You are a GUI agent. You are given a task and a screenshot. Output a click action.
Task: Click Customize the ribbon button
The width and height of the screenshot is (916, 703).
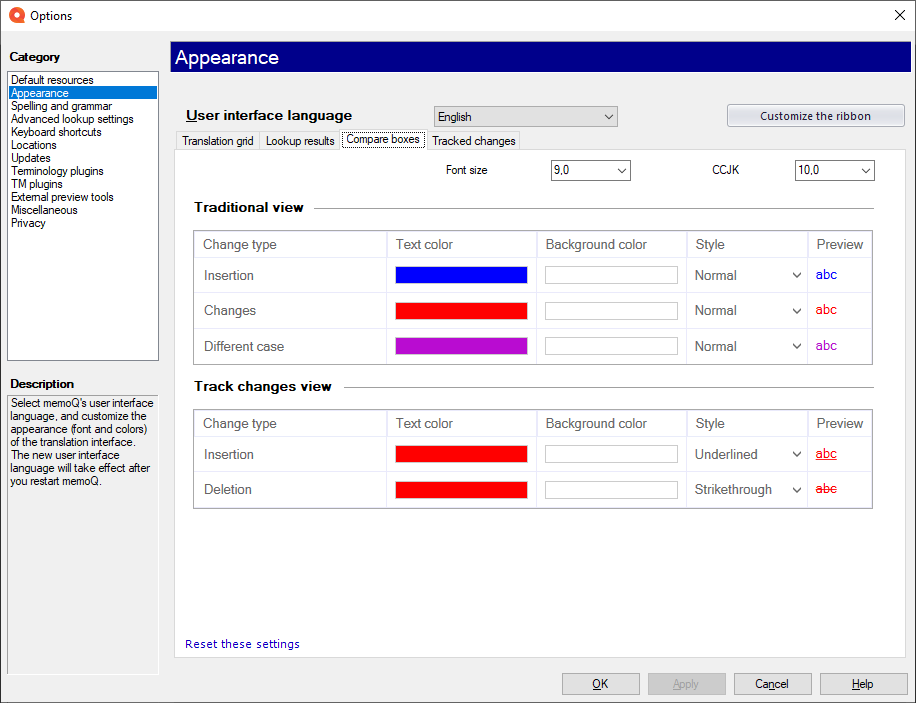pos(815,116)
